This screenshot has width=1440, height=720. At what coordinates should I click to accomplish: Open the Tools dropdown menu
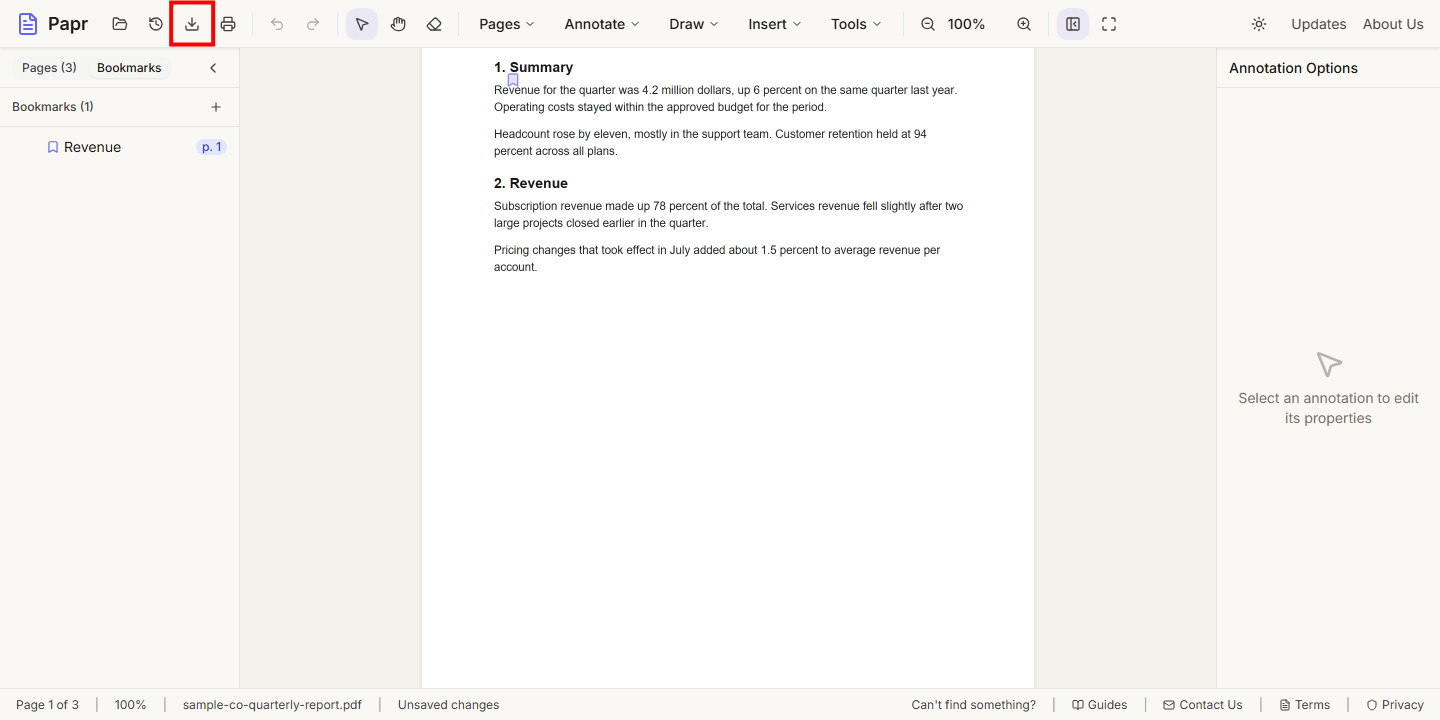pyautogui.click(x=857, y=24)
